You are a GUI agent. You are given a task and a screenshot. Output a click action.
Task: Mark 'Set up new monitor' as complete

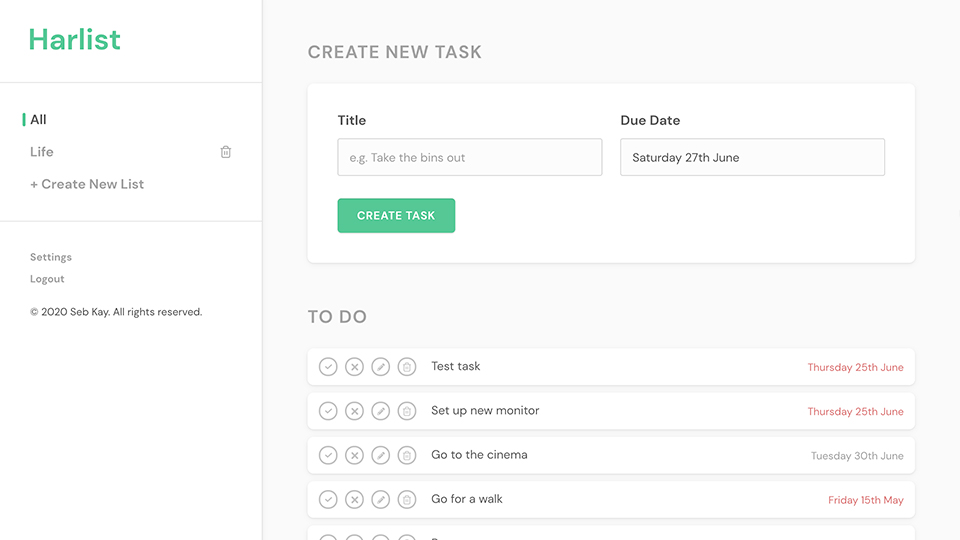tap(328, 411)
